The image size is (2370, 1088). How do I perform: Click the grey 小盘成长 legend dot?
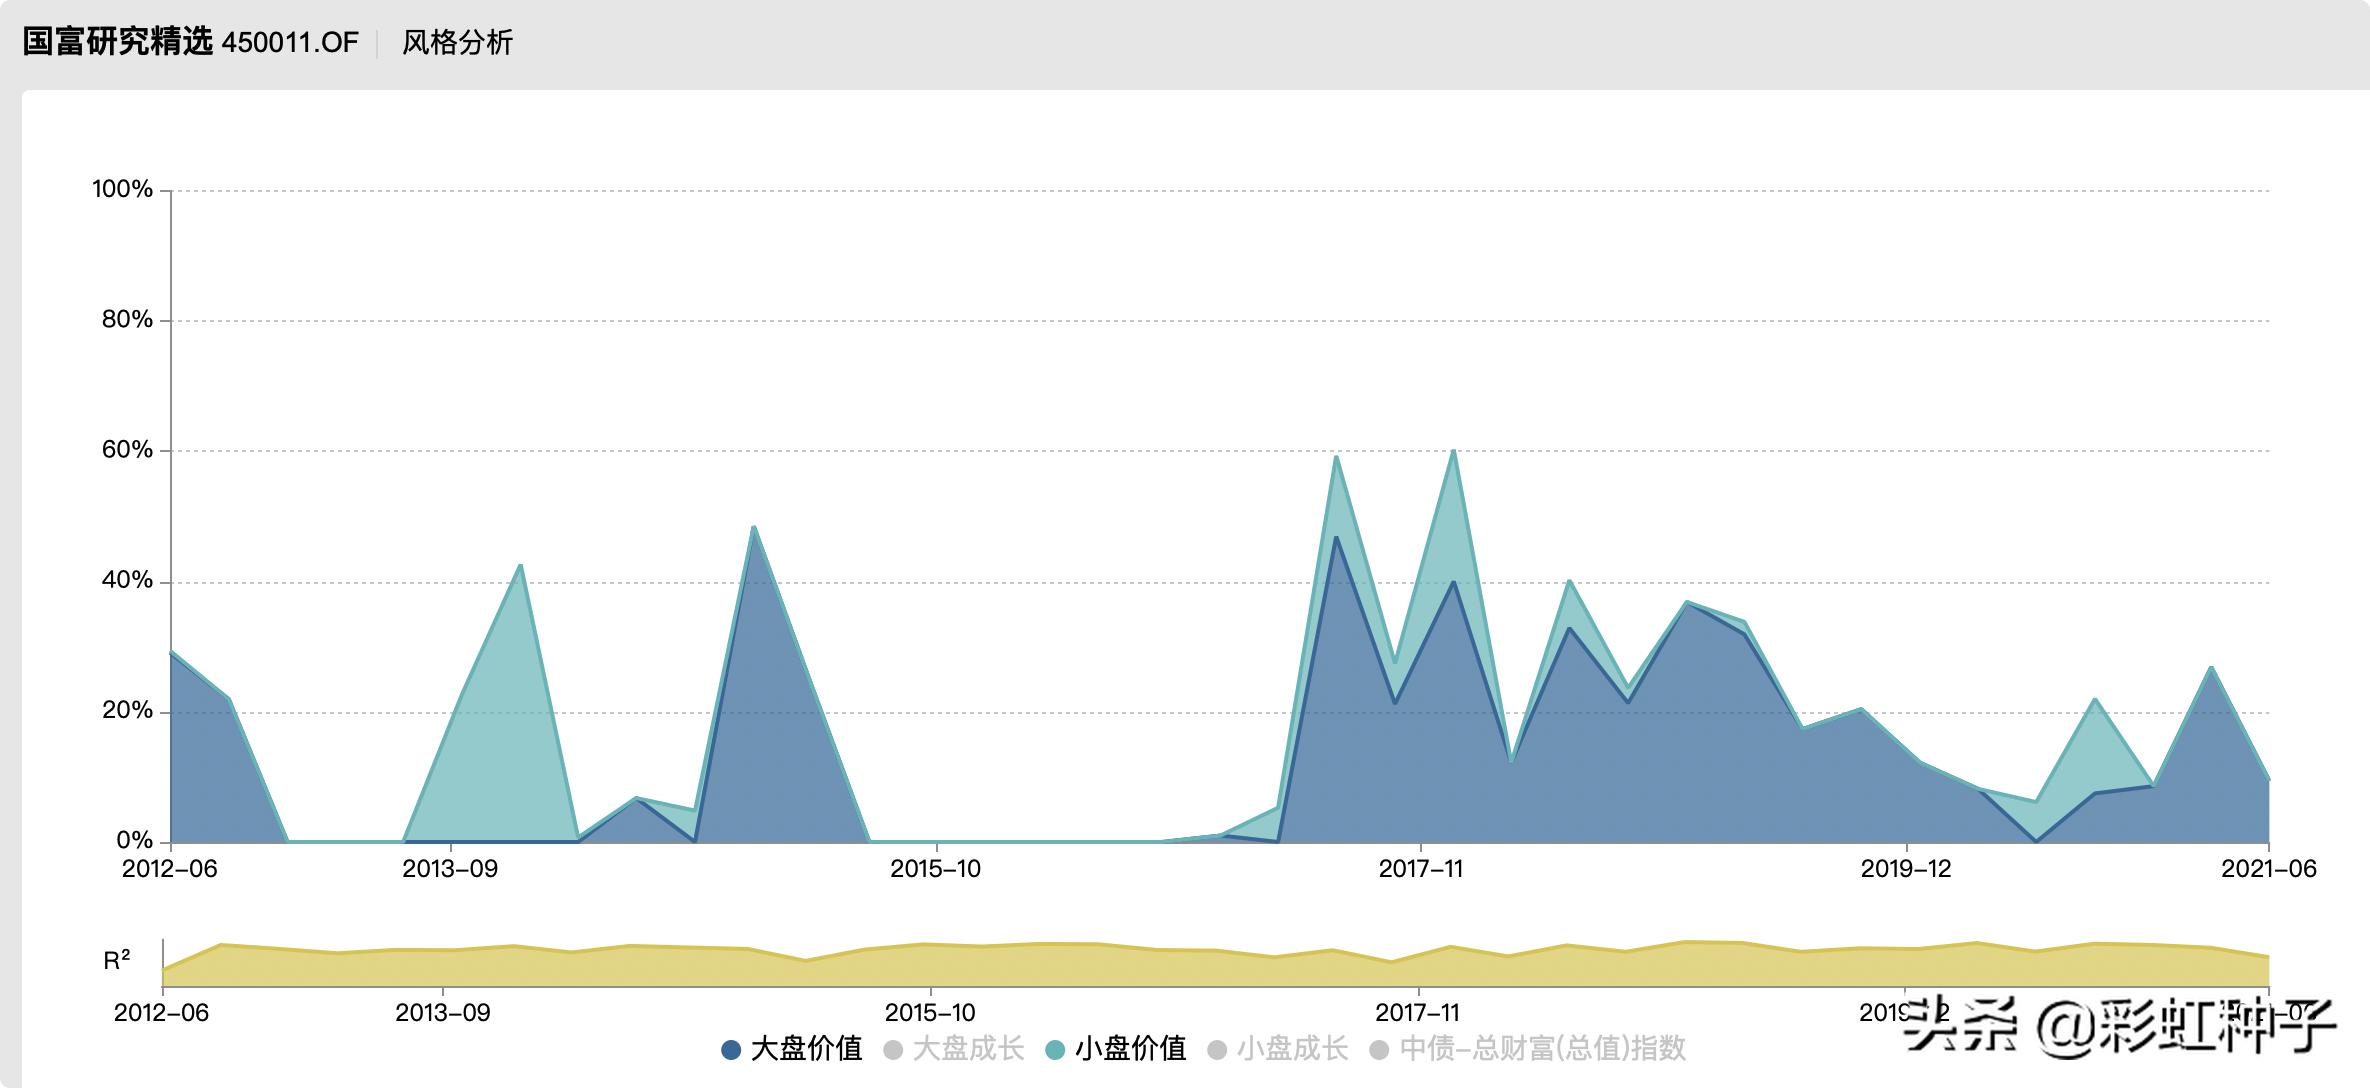click(1217, 1050)
